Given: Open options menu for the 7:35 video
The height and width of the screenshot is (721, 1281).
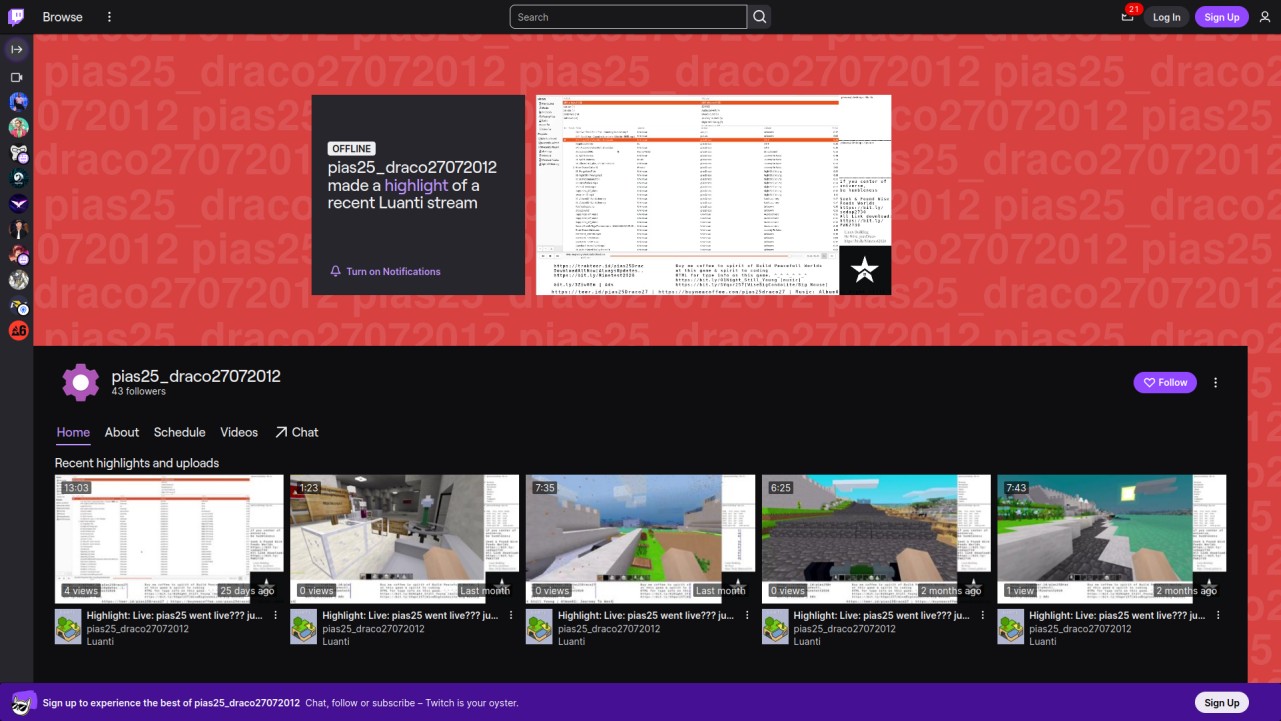Looking at the screenshot, I should pos(747,615).
